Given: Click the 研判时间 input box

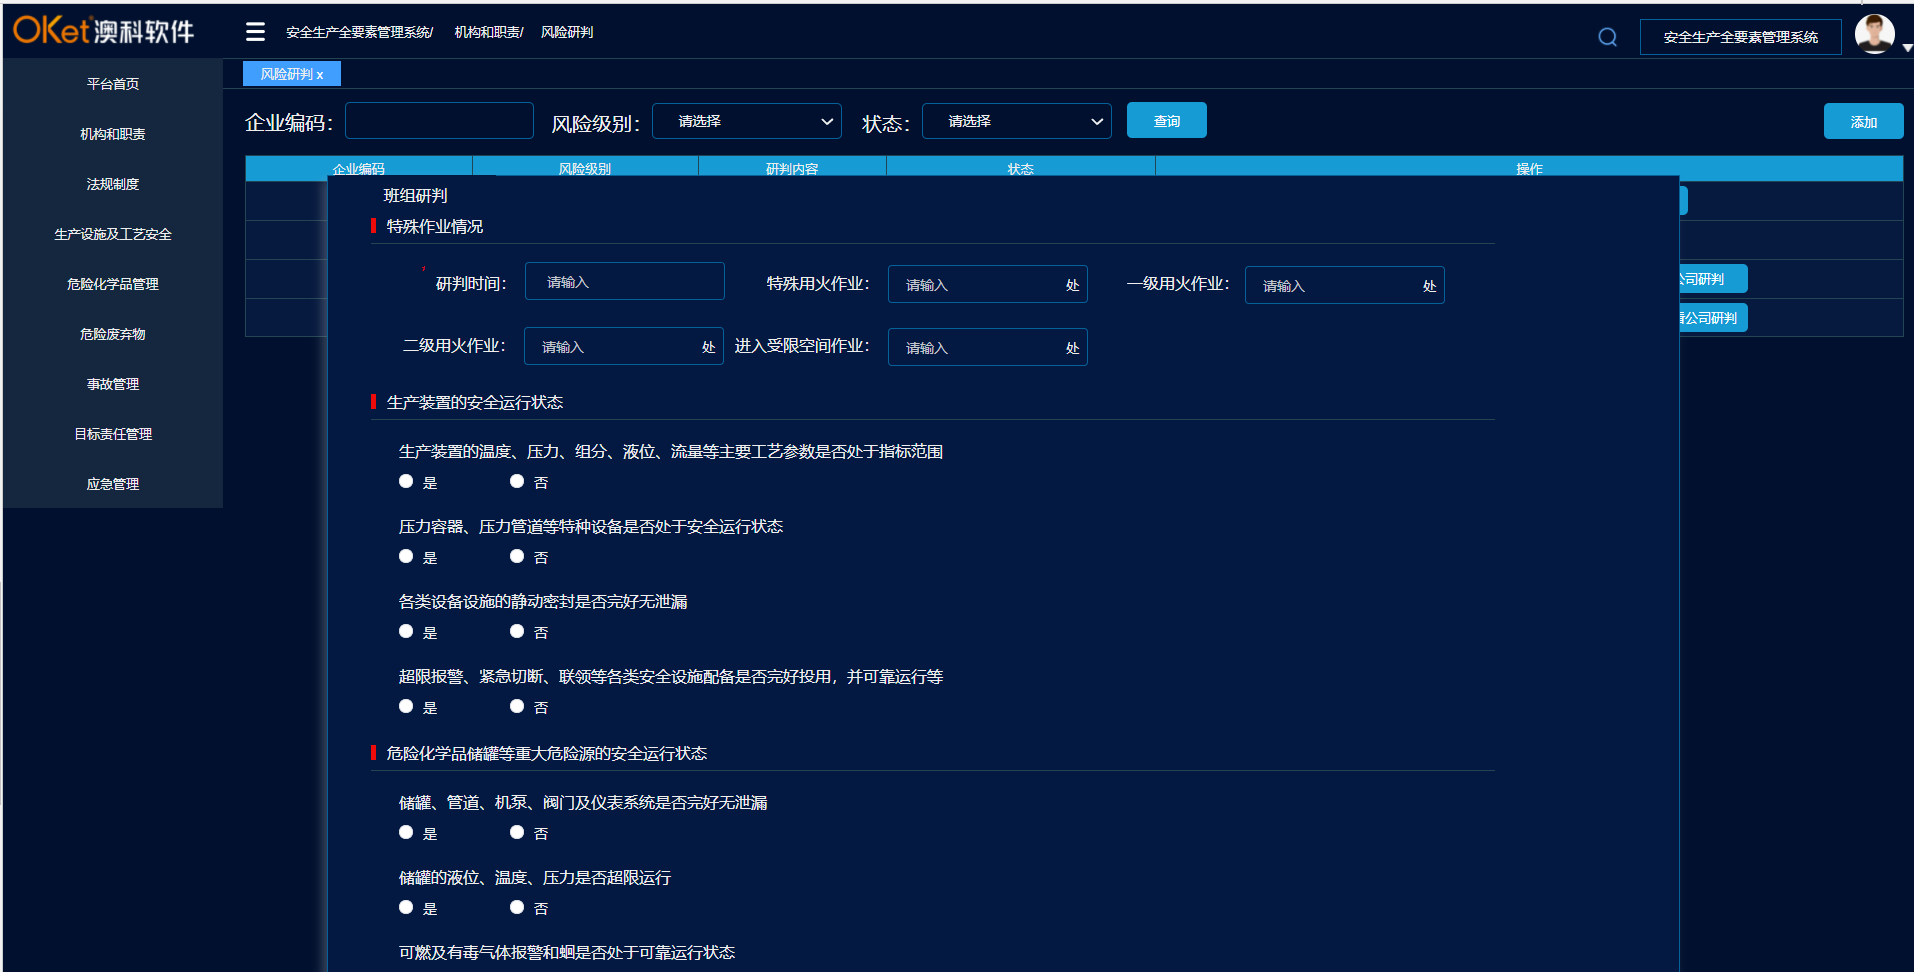Looking at the screenshot, I should [x=624, y=281].
